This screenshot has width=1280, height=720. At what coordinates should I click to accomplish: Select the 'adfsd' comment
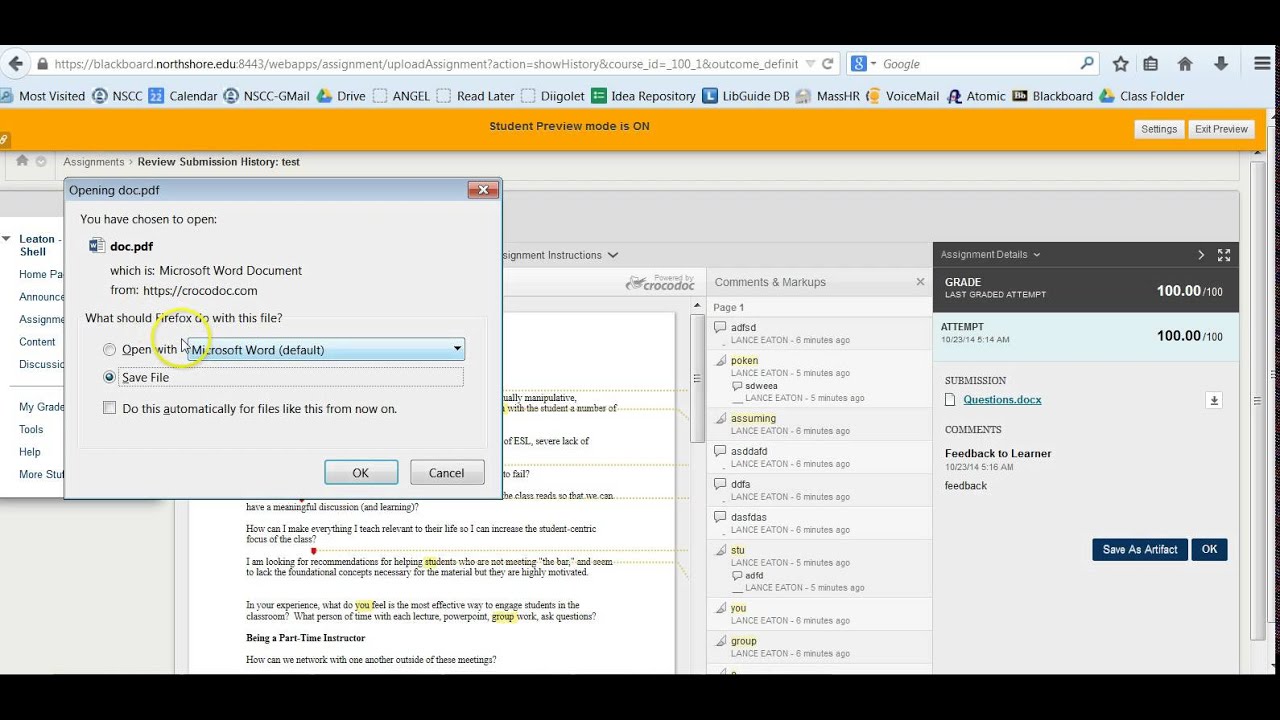point(821,333)
